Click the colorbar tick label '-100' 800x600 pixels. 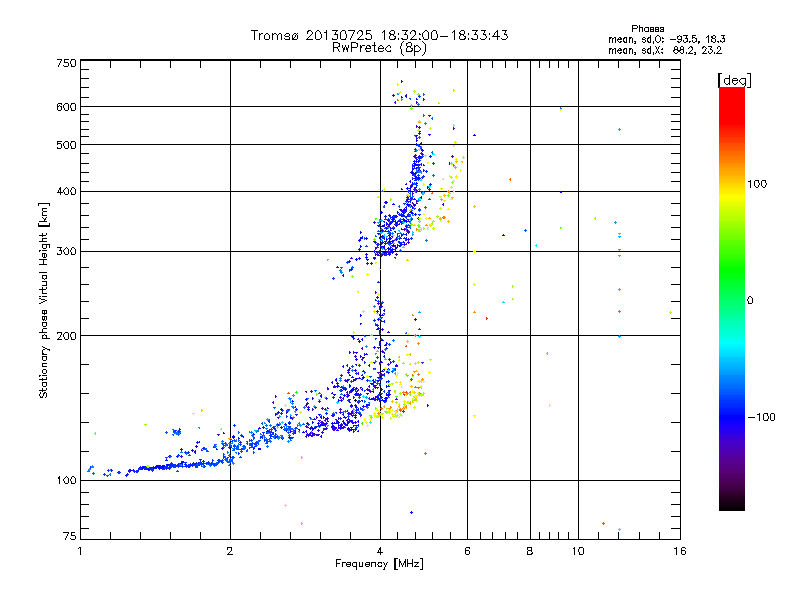761,417
